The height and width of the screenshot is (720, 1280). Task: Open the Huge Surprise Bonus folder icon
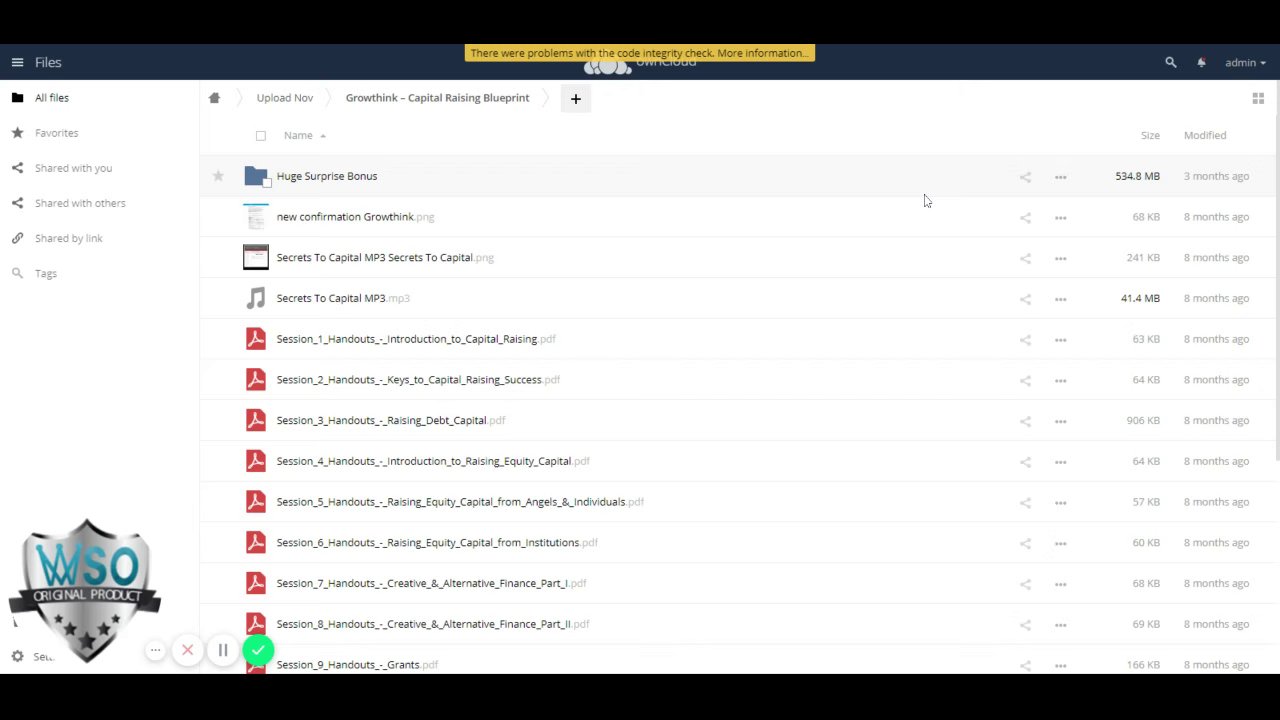point(256,176)
